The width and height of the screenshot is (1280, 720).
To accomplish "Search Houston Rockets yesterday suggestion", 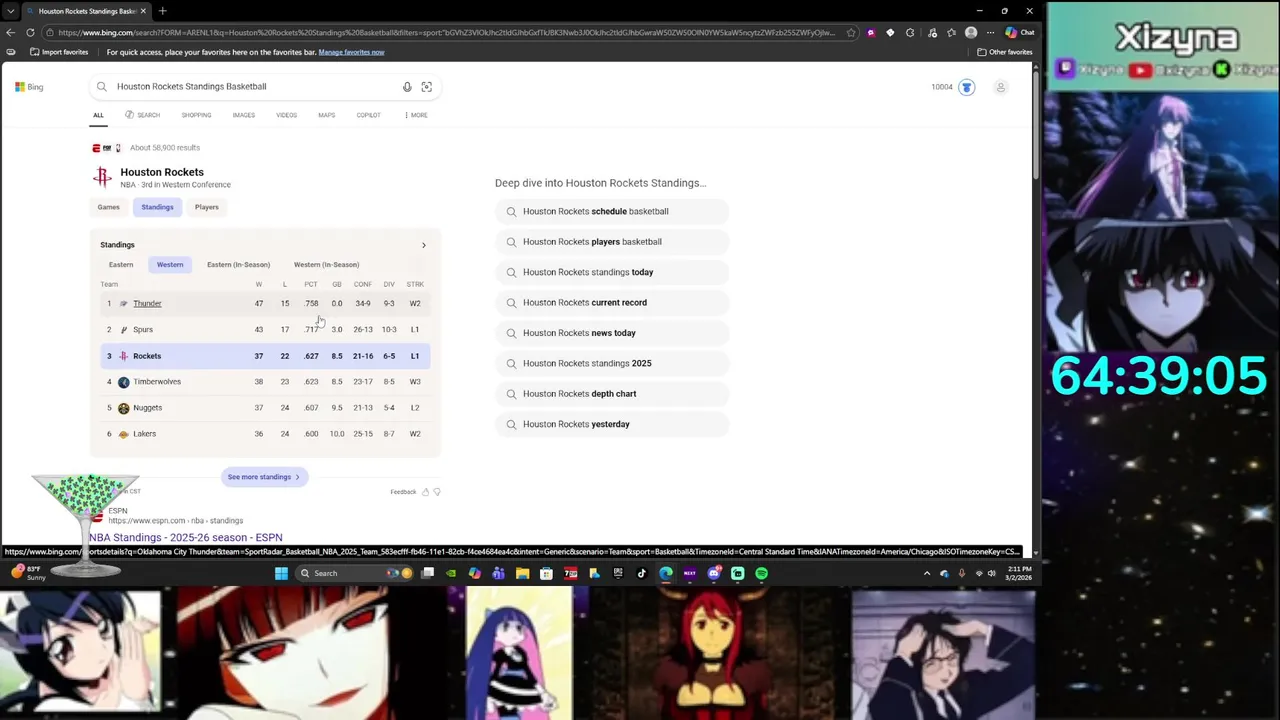I will click(612, 424).
